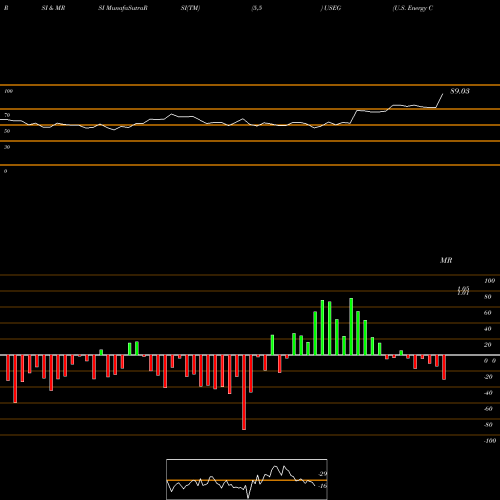
Task: Click the 80 label on the MR axis
Action: 488,297
